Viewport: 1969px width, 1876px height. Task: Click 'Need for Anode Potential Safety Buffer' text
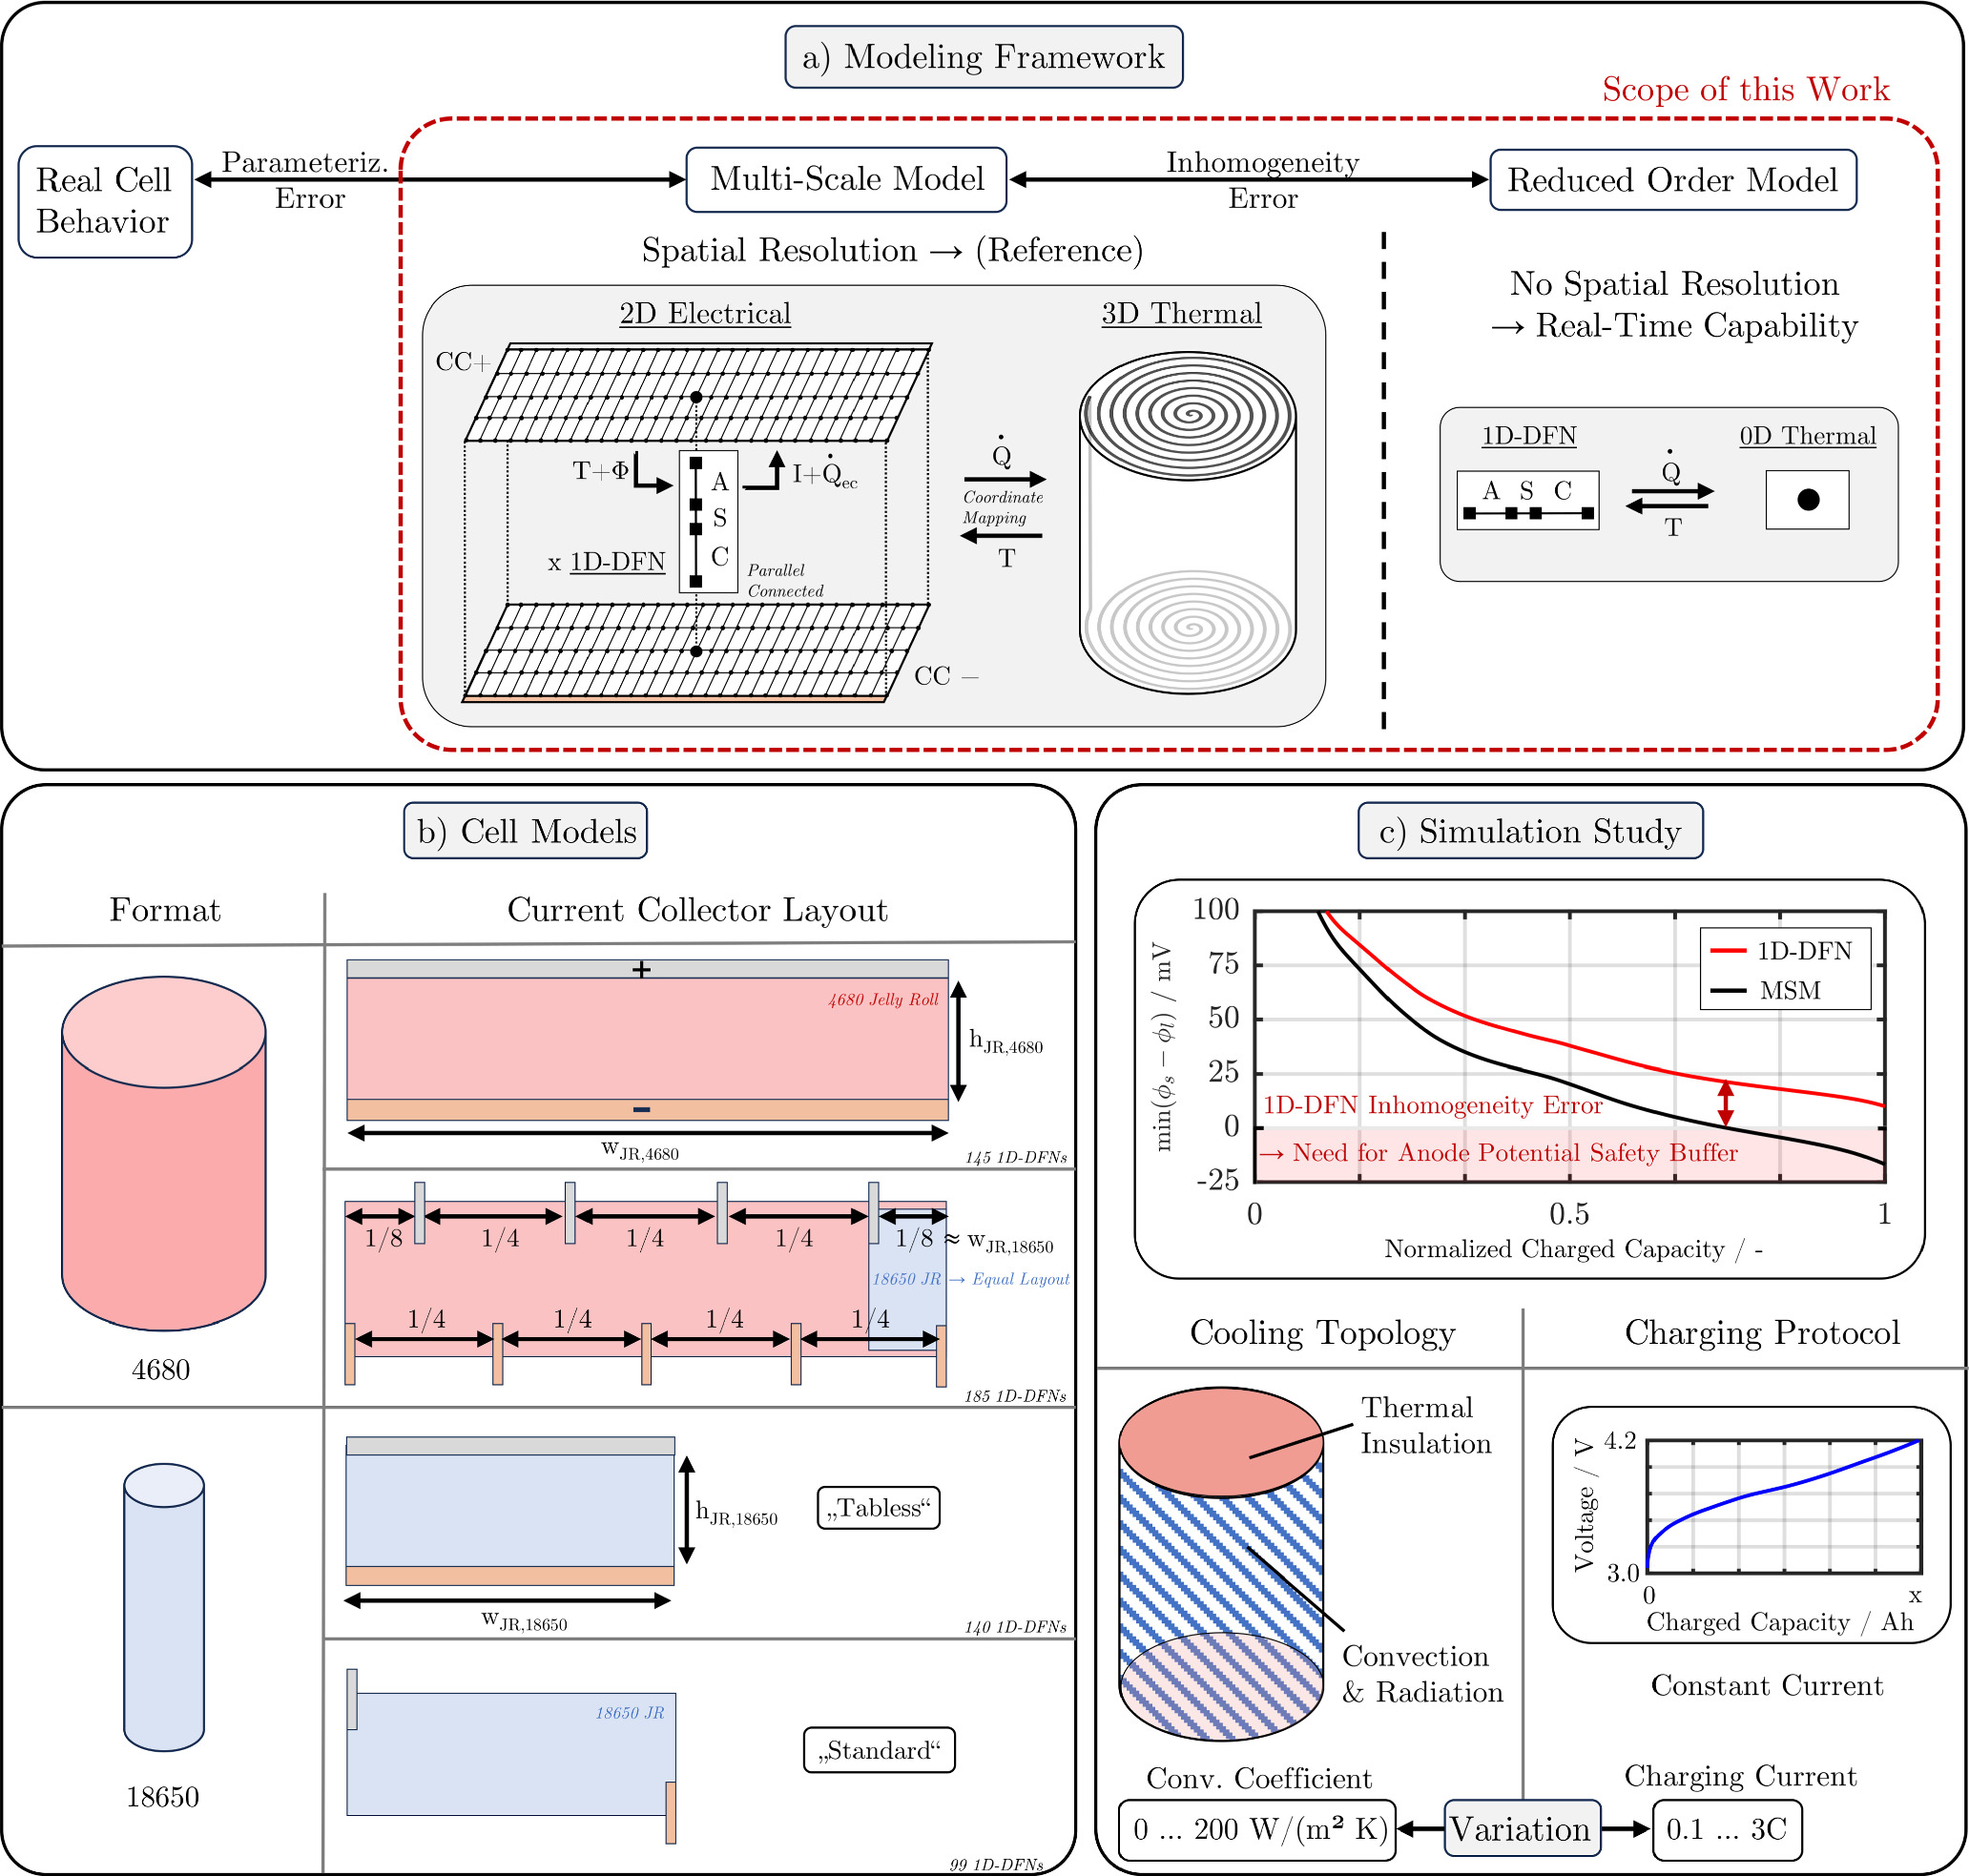[x=1515, y=1153]
